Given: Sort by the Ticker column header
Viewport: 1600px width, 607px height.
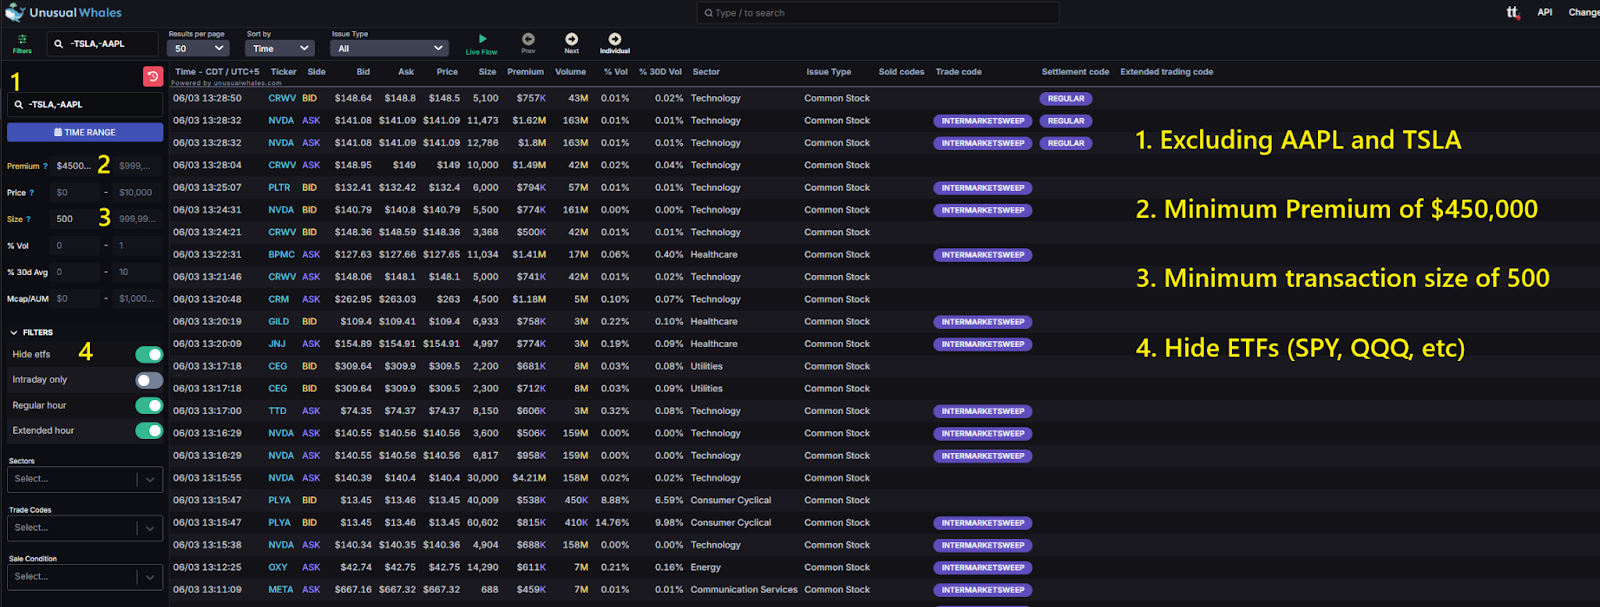Looking at the screenshot, I should tap(284, 72).
